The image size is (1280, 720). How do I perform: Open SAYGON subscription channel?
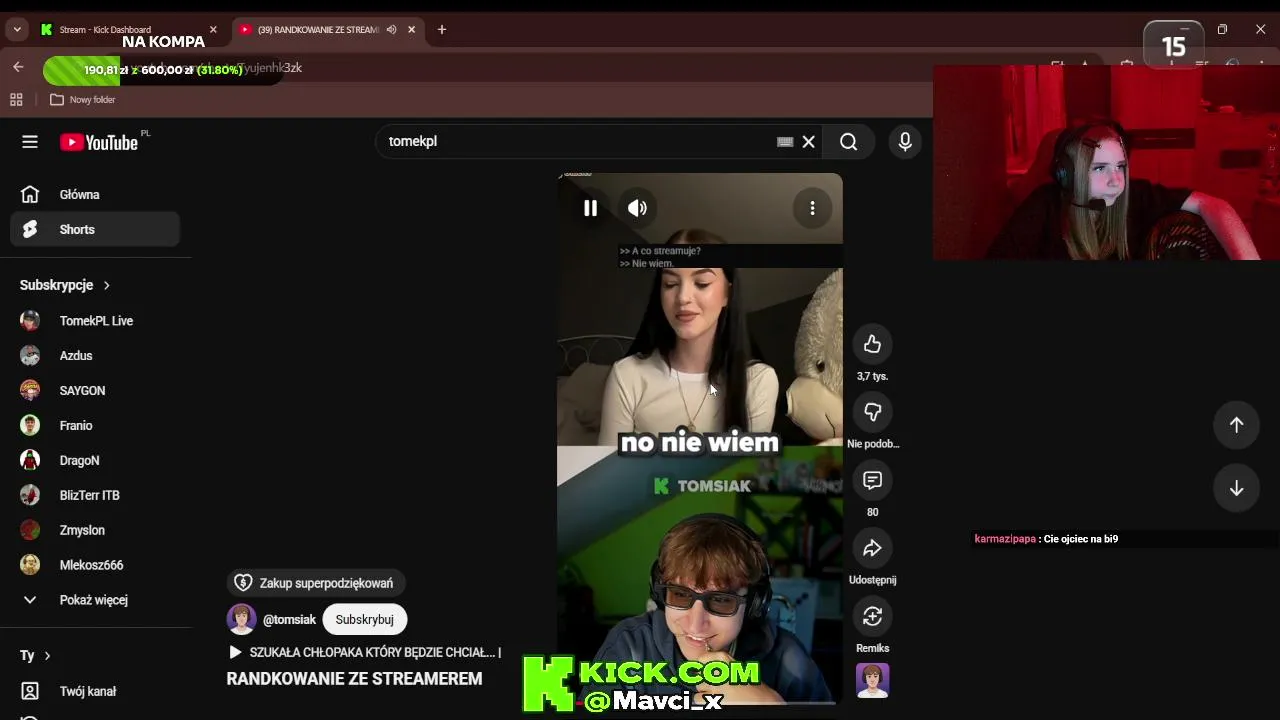pos(95,390)
